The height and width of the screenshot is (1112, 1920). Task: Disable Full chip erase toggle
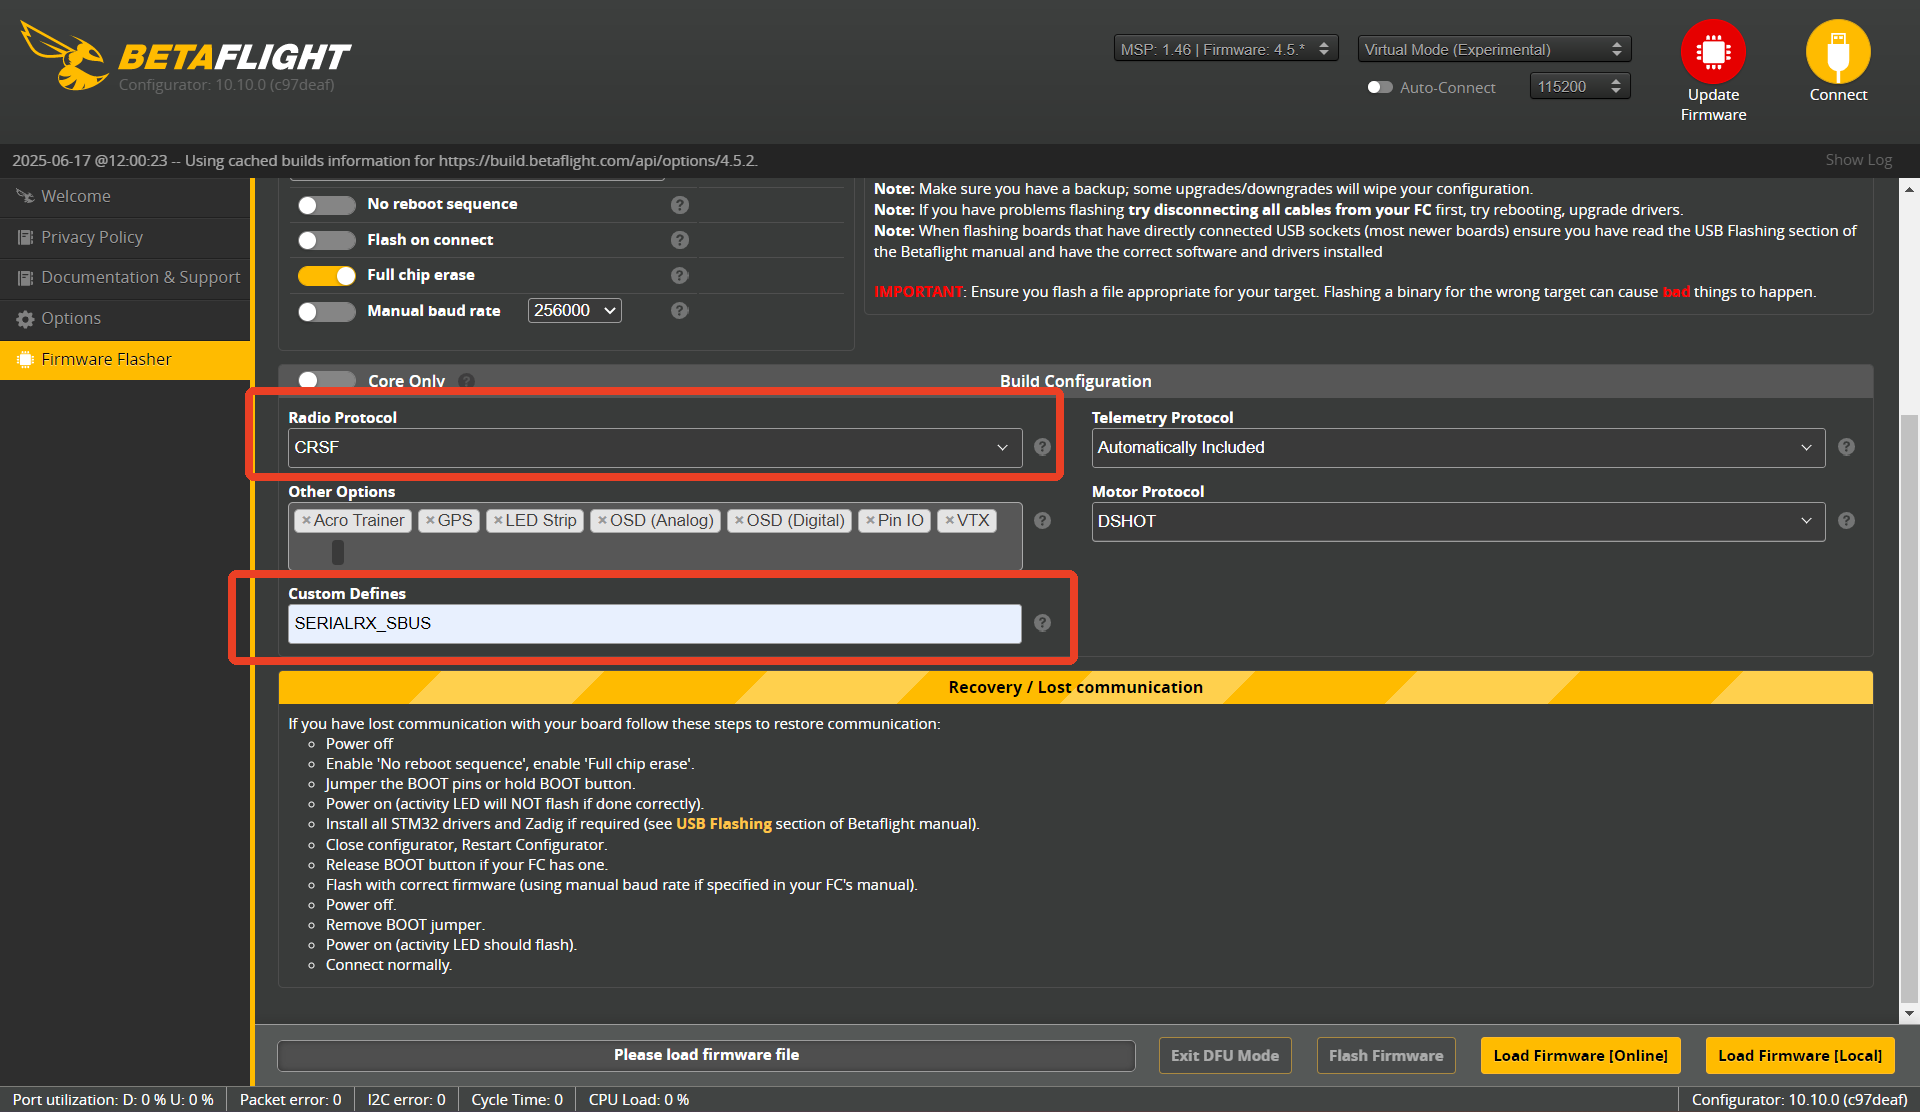click(x=326, y=275)
